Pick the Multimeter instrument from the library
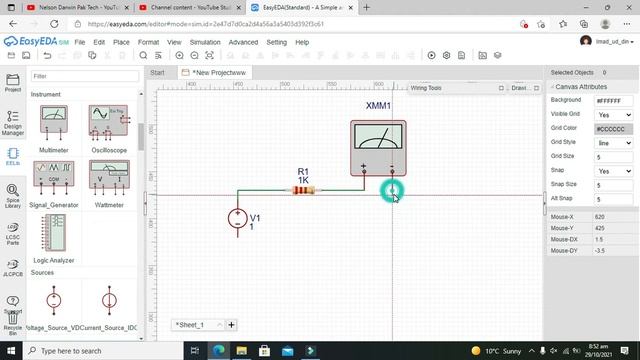The height and width of the screenshot is (360, 640). 53,129
